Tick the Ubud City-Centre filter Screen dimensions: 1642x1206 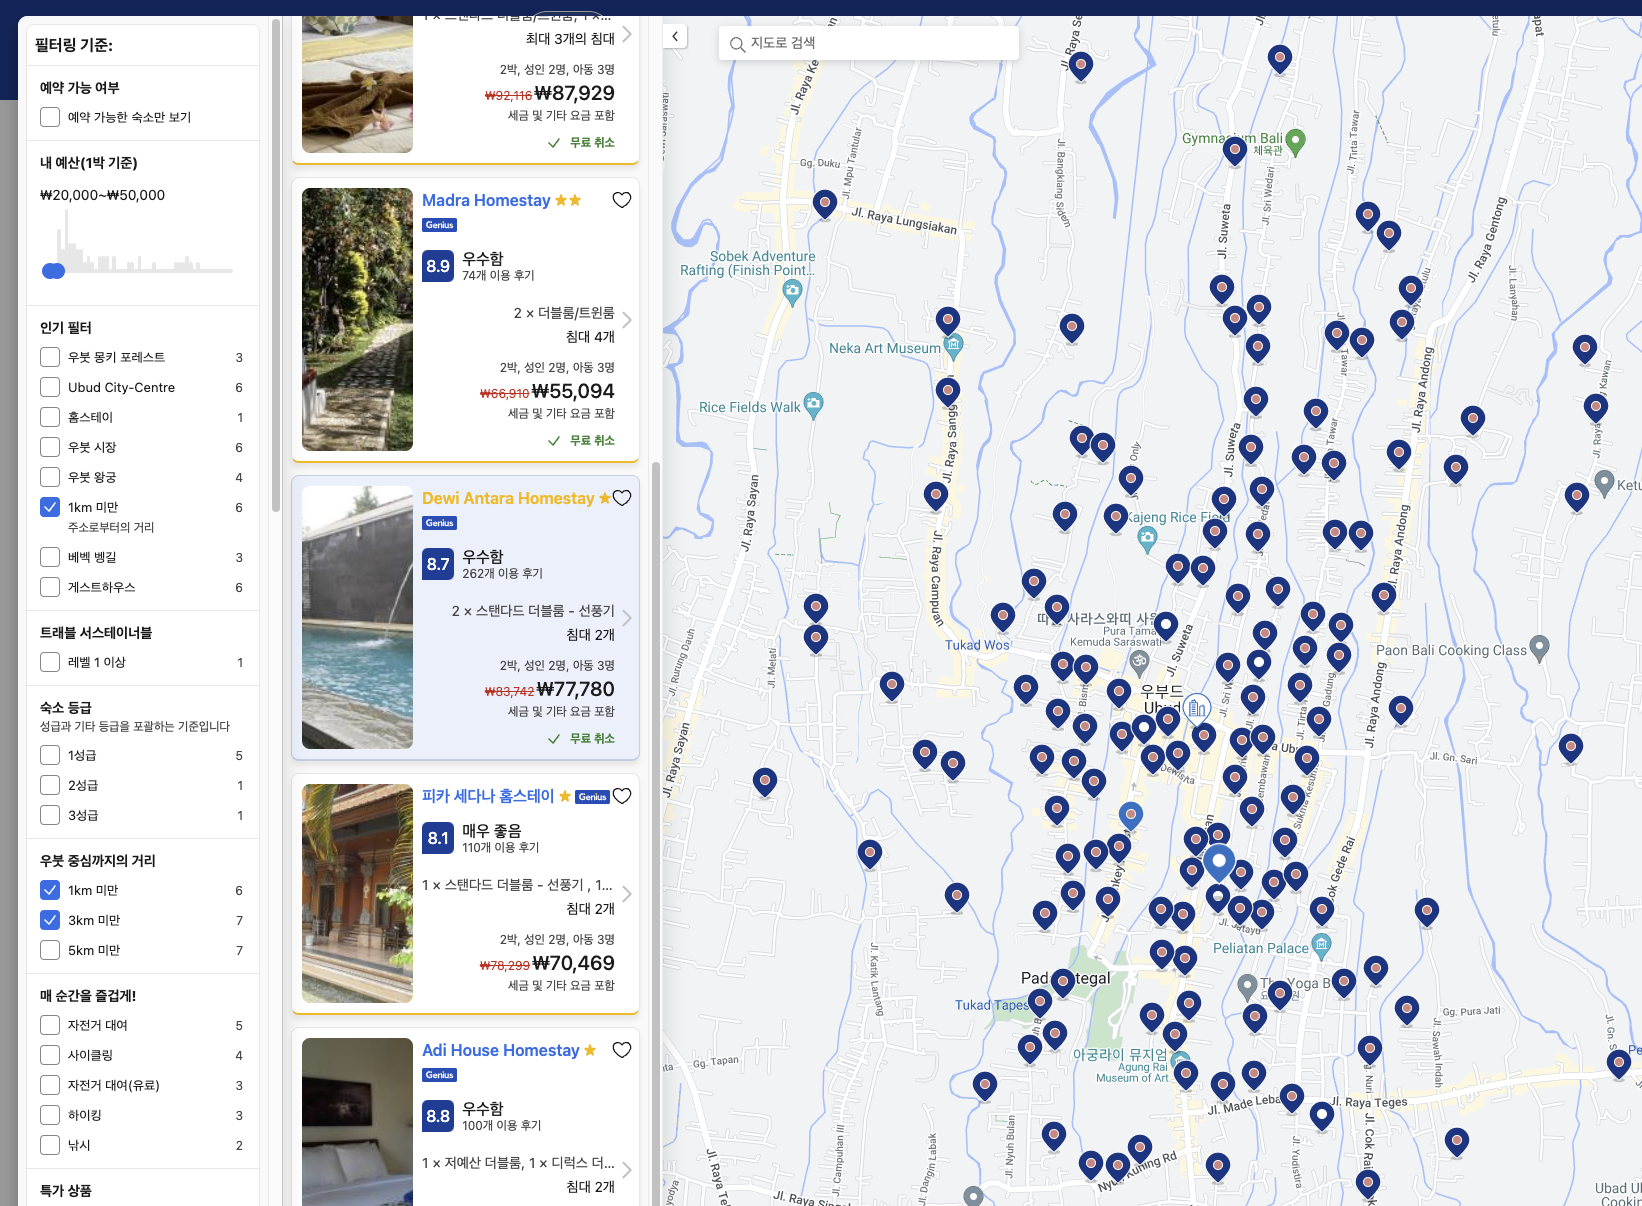(50, 387)
